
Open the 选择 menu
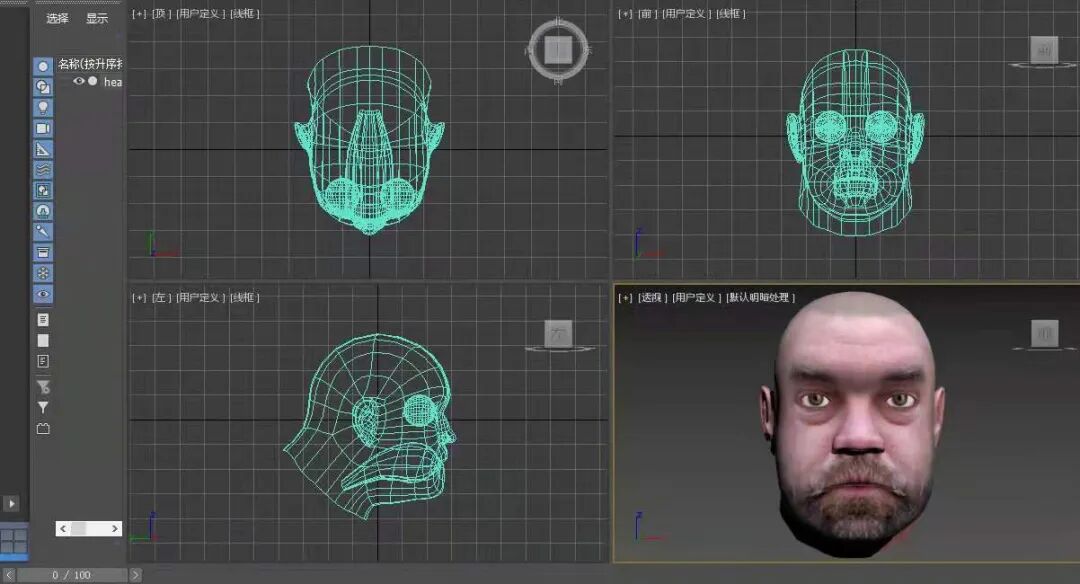pos(57,19)
